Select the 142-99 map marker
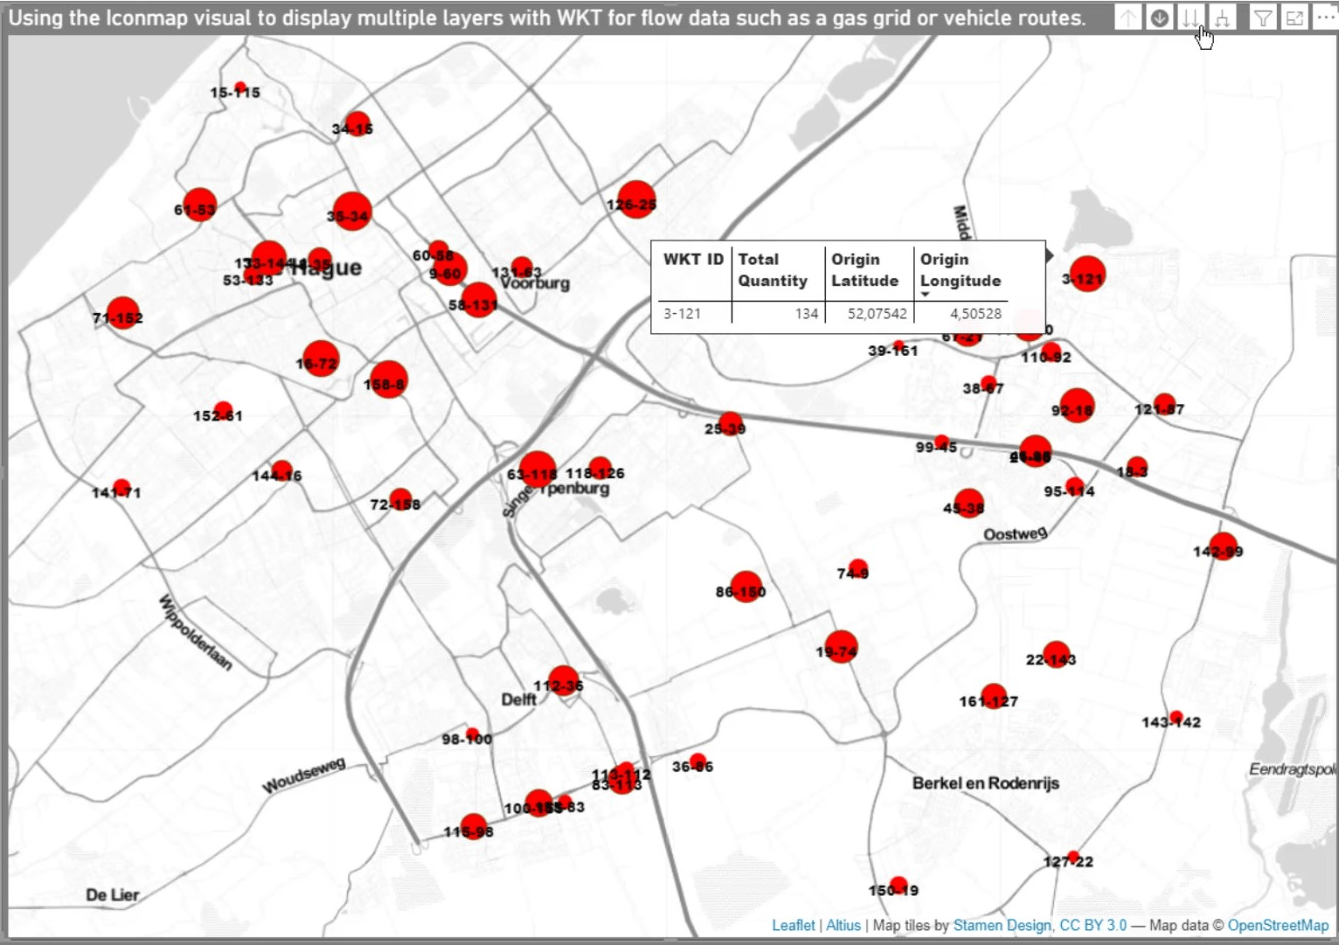 [x=1223, y=547]
